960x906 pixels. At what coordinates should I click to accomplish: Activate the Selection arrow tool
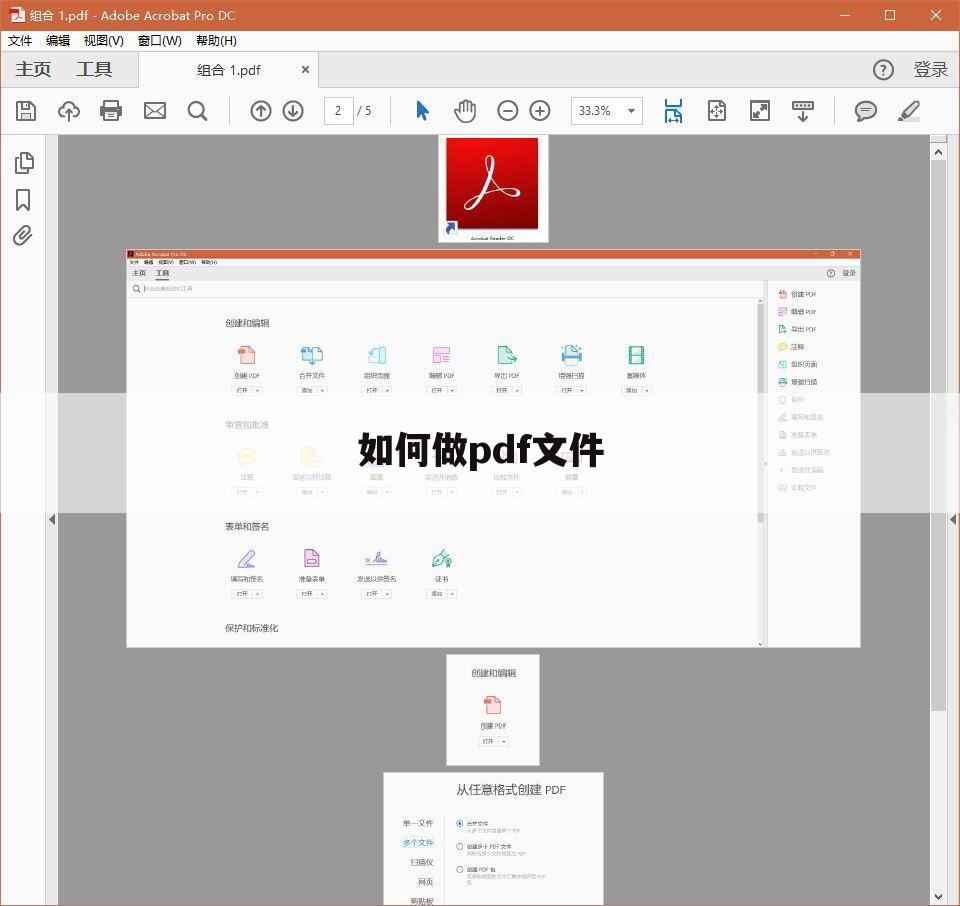tap(422, 111)
